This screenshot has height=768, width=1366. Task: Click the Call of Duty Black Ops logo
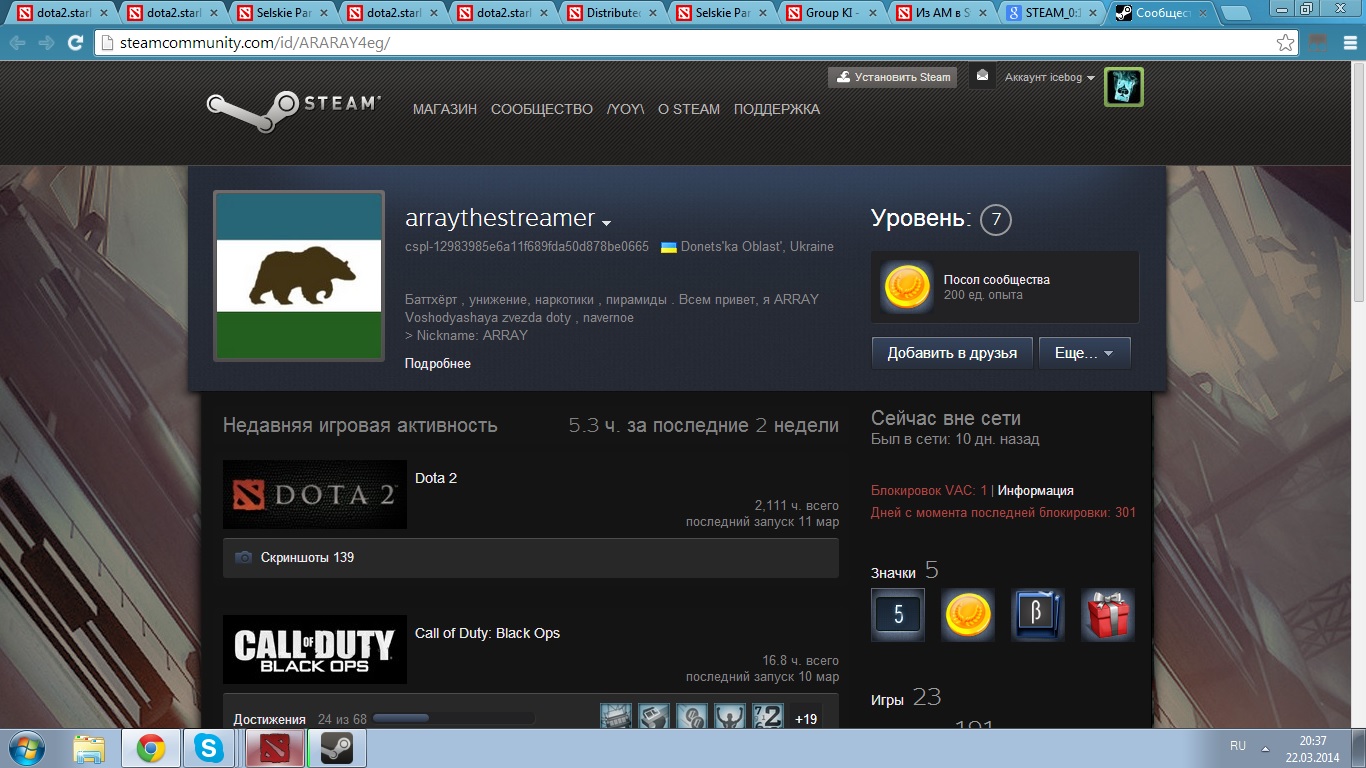315,649
